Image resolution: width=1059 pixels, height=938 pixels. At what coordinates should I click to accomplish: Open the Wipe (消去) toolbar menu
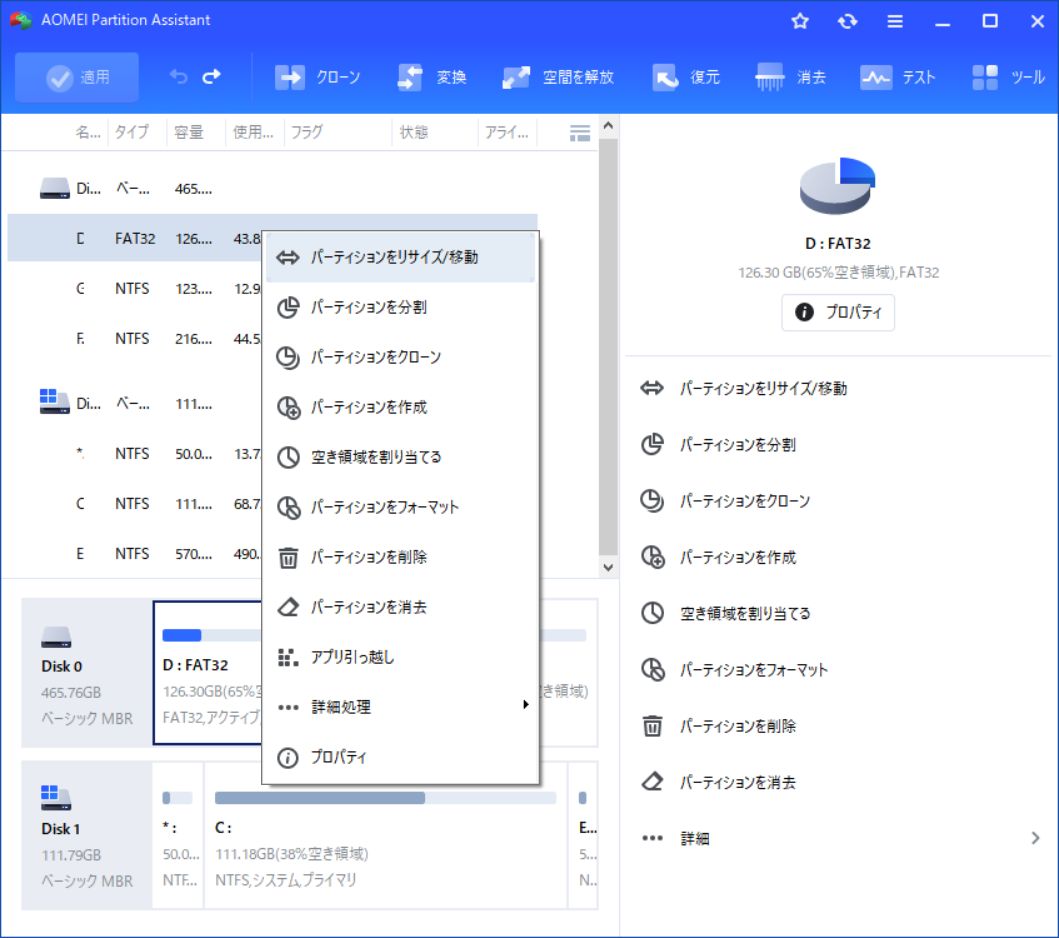point(791,78)
